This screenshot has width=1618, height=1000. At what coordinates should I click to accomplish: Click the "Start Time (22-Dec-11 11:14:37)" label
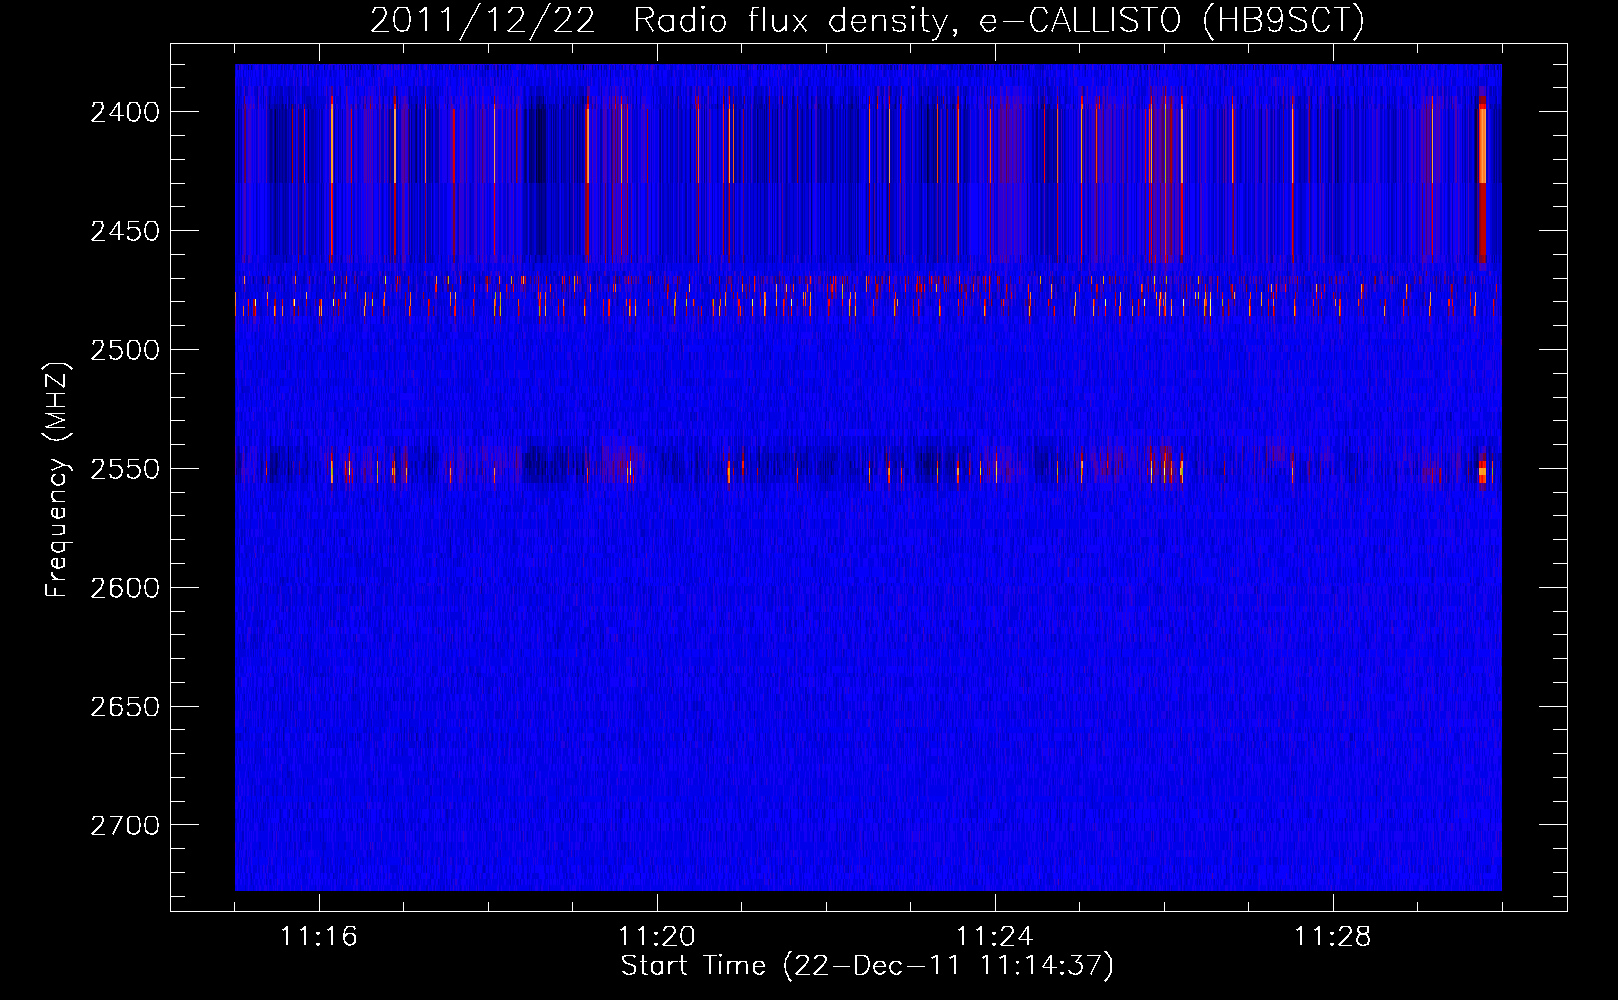[867, 966]
